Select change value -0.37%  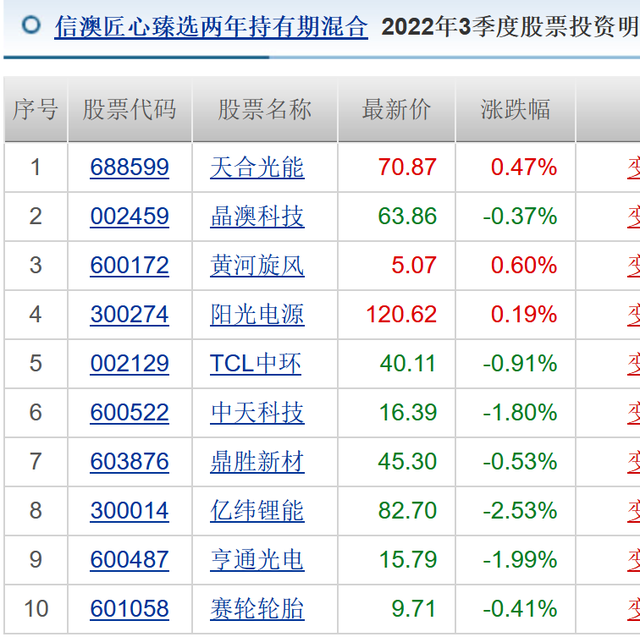click(520, 216)
